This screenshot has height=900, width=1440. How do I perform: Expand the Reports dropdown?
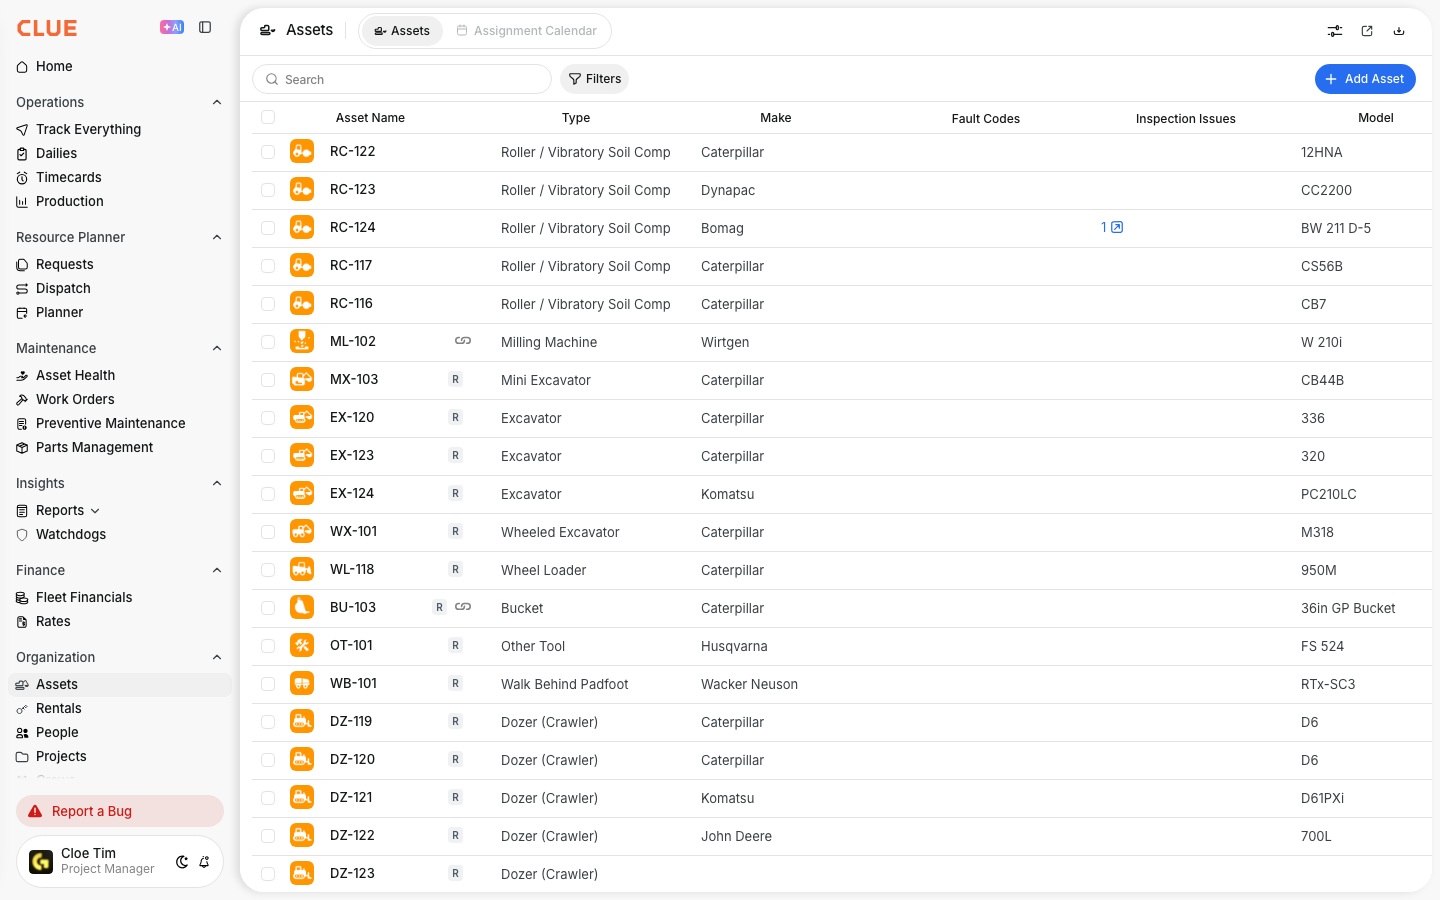[x=95, y=511]
